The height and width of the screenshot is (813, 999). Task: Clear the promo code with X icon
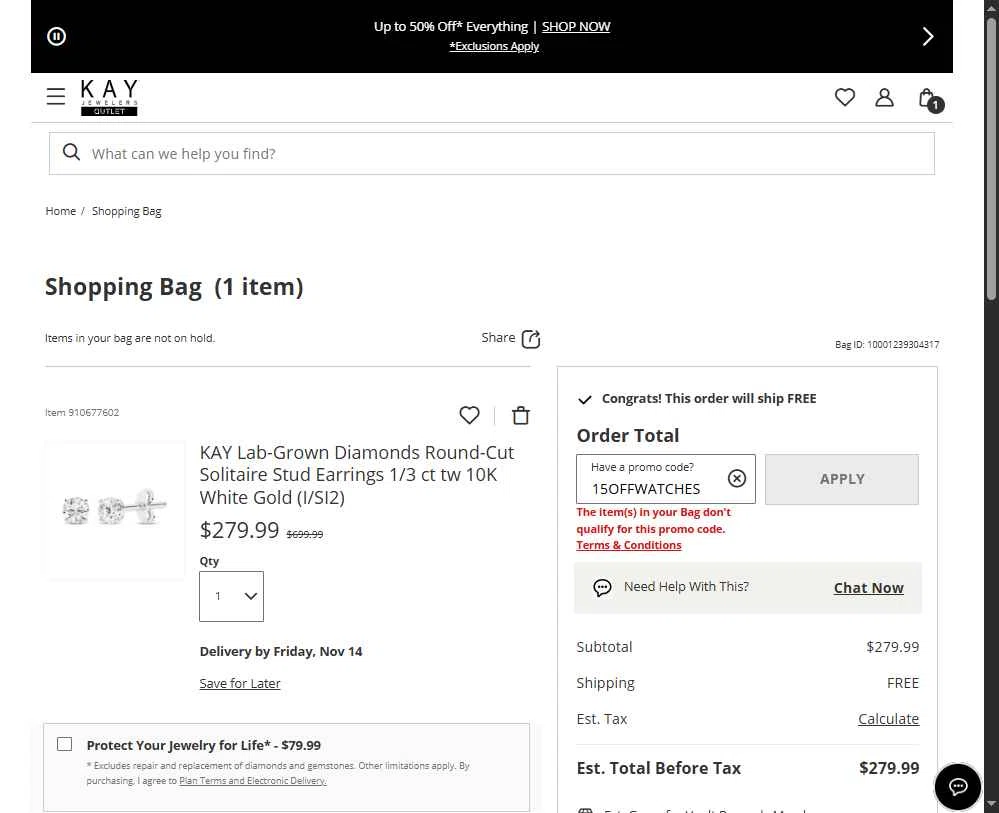(737, 478)
